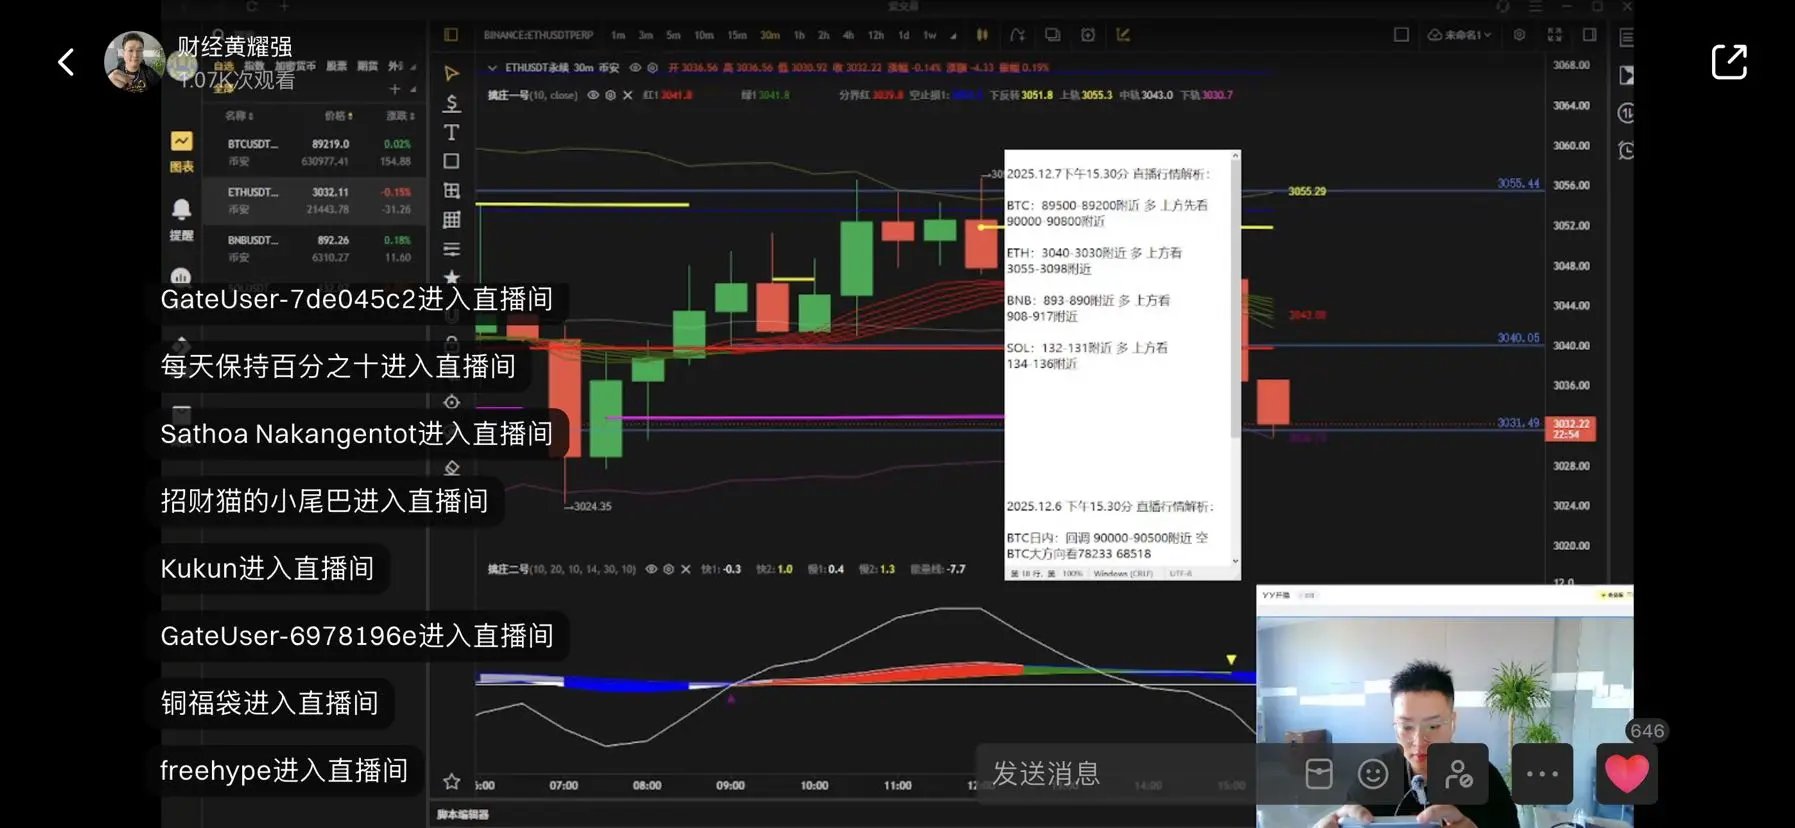Select ETHUSDT row in watchlist
Viewport: 1795px width, 828px height.
point(315,200)
